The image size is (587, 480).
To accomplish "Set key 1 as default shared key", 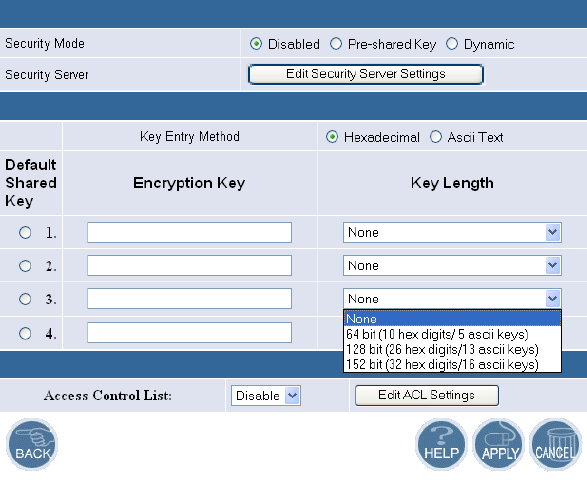I will pyautogui.click(x=25, y=233).
